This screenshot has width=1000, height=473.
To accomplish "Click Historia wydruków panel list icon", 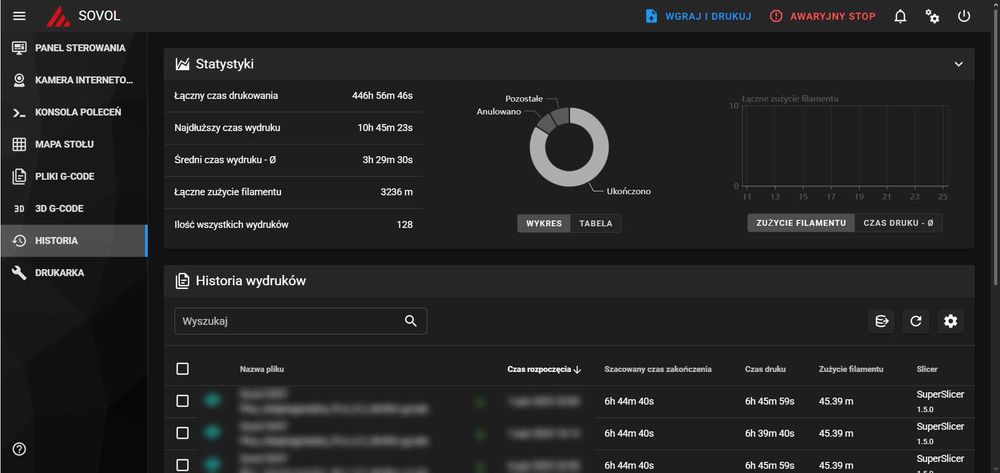I will point(182,280).
